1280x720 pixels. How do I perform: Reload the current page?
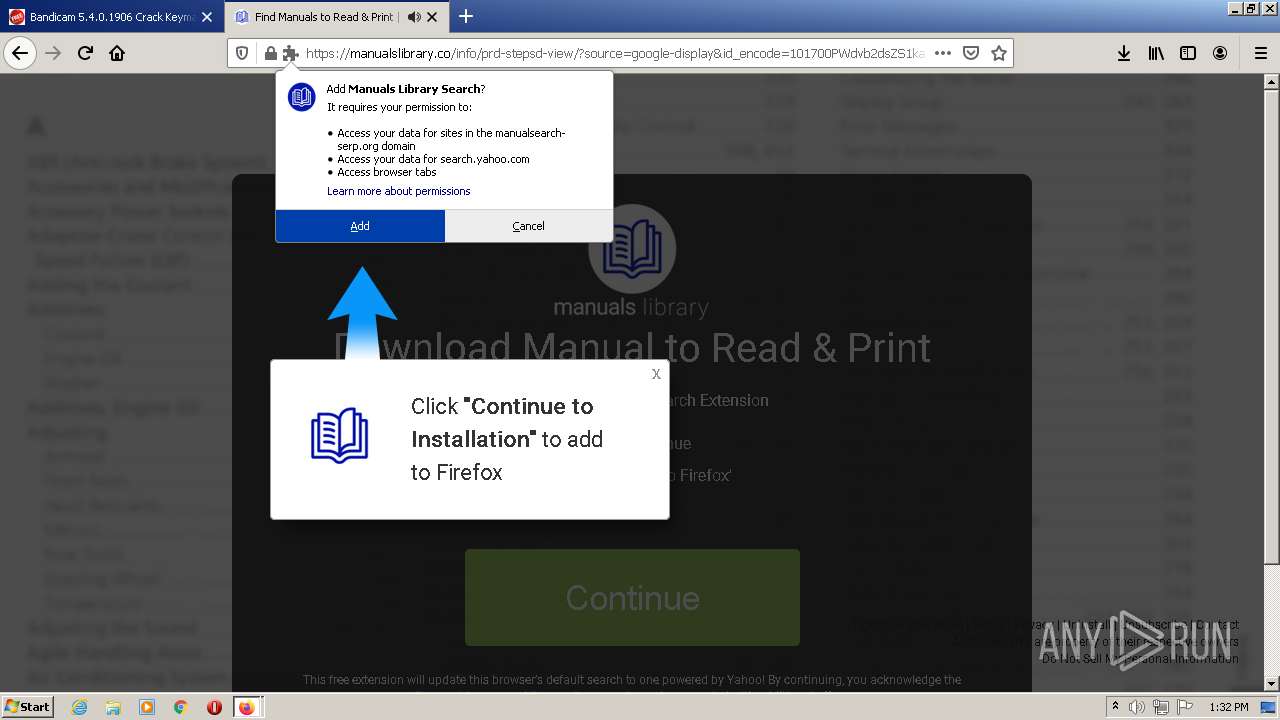(x=85, y=53)
